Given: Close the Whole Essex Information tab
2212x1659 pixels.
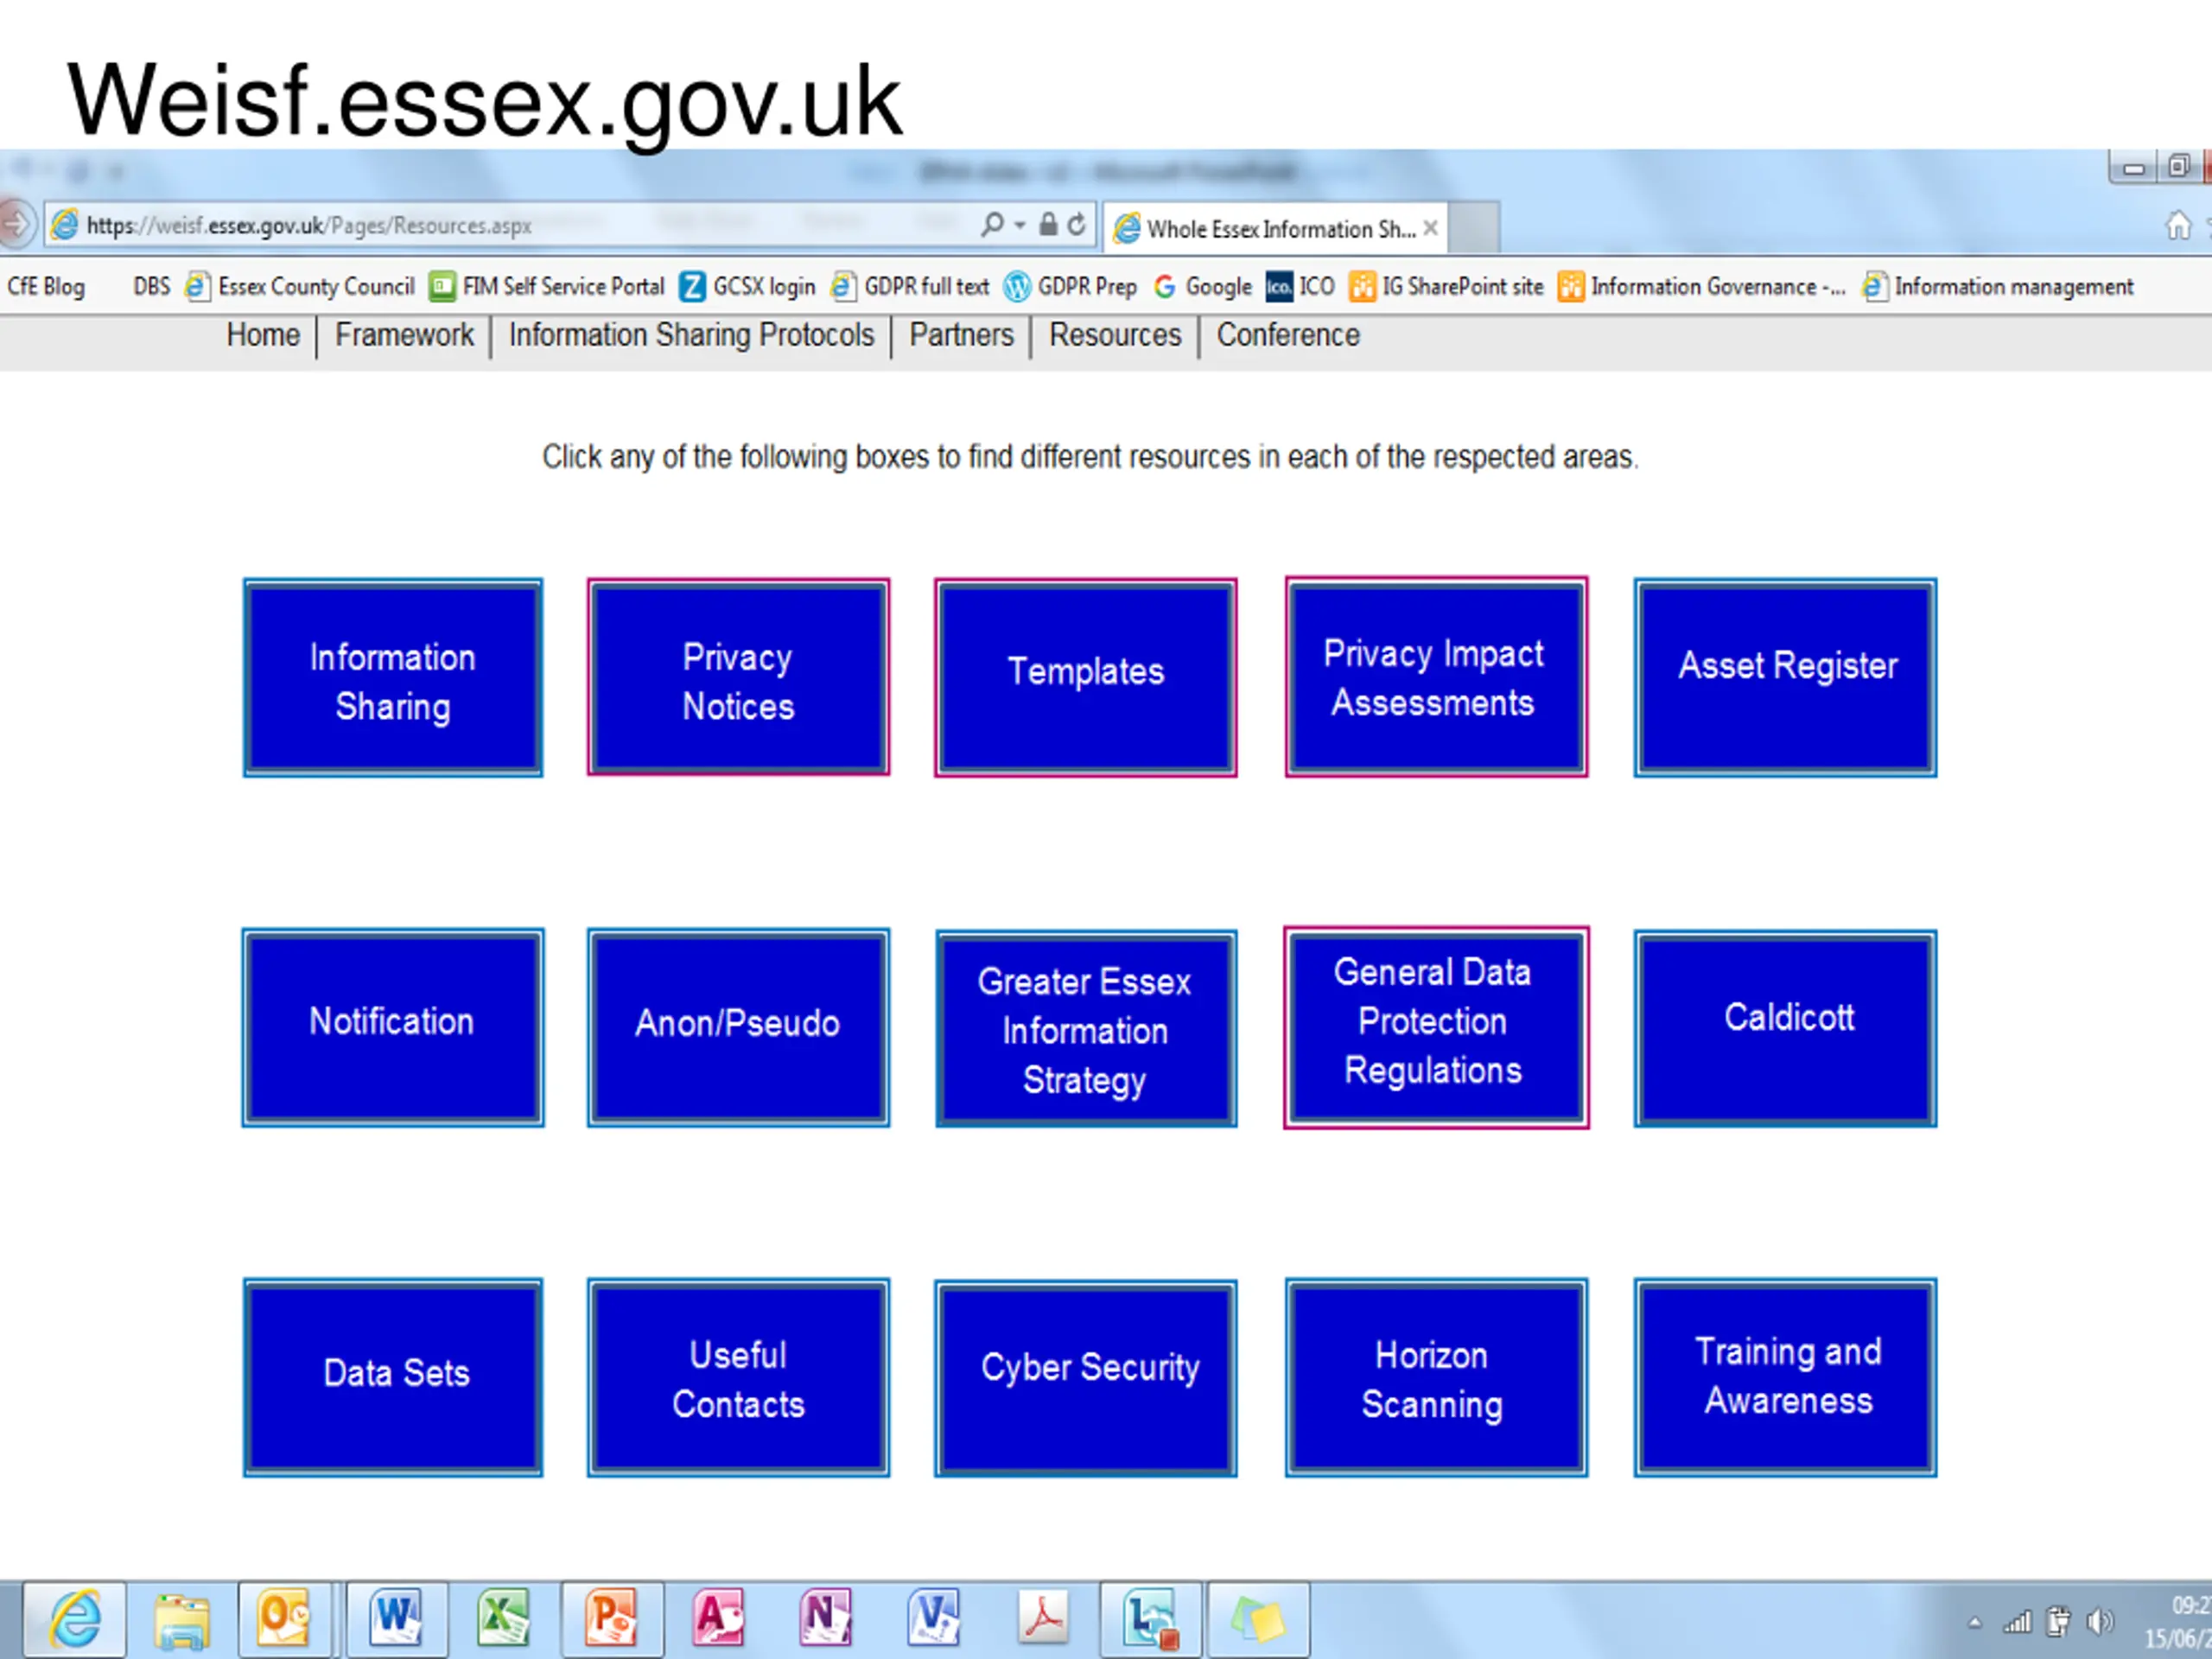Looking at the screenshot, I should (x=1431, y=228).
